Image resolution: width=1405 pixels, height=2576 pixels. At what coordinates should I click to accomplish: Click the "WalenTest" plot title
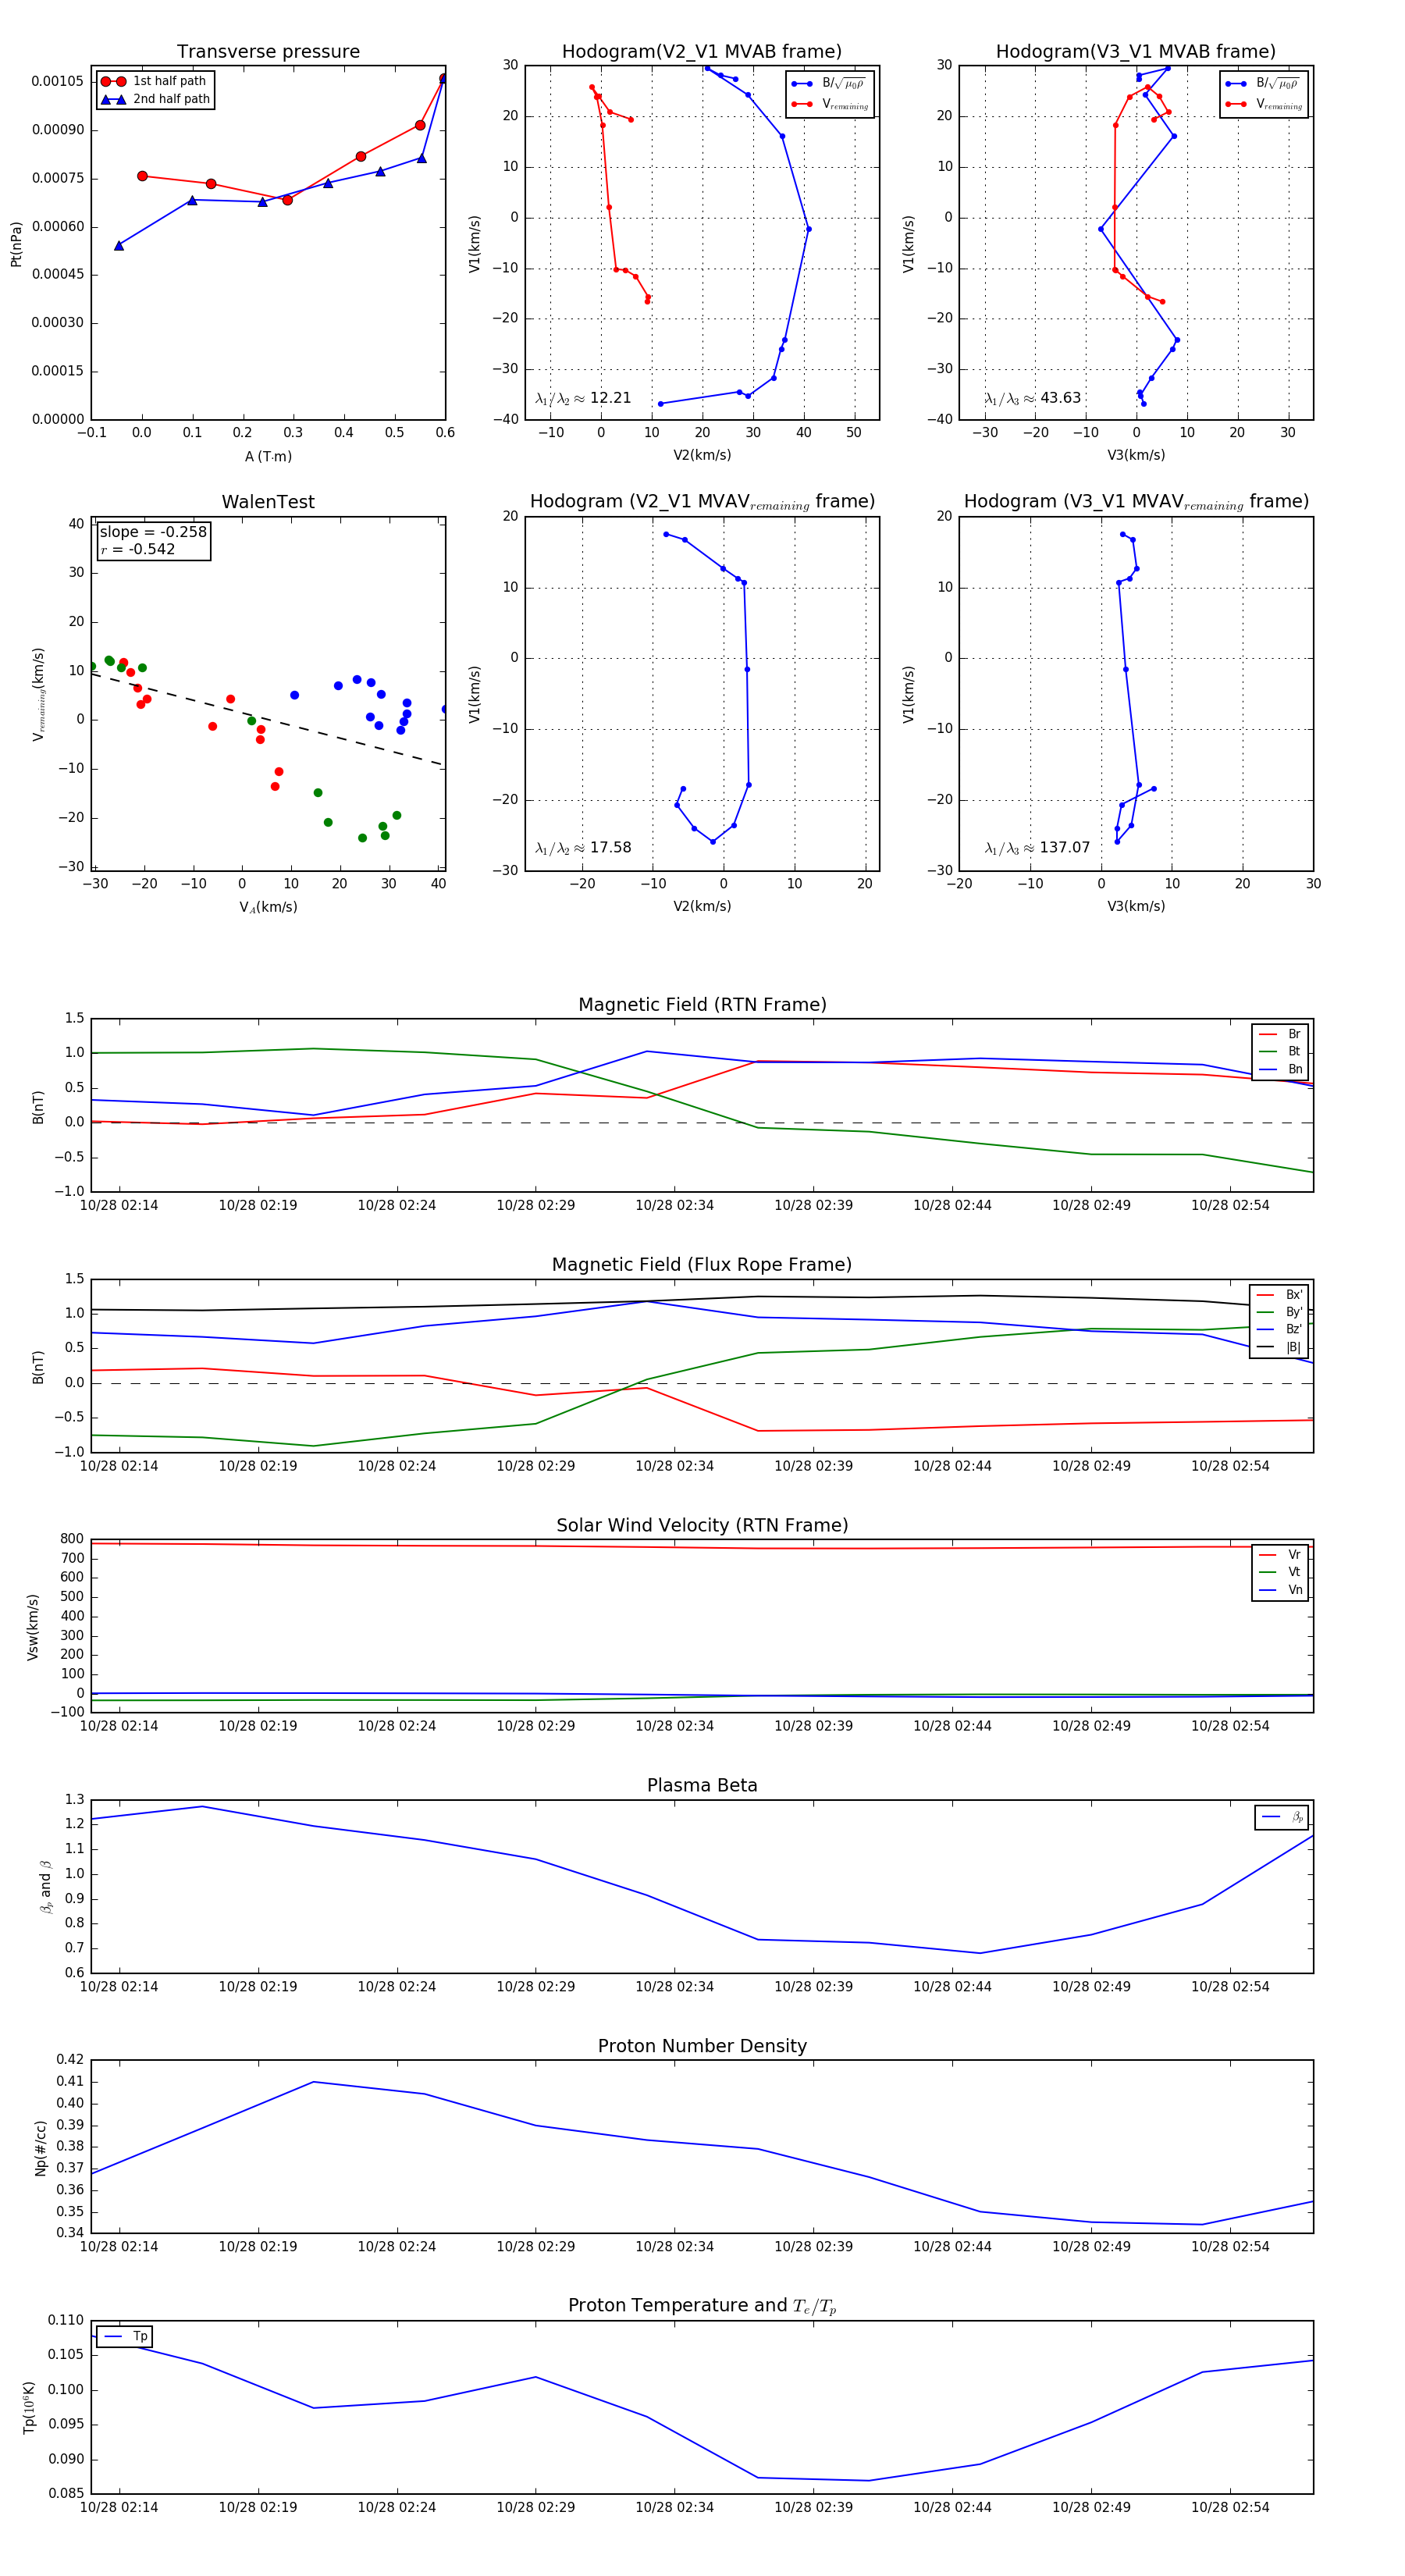tap(268, 502)
